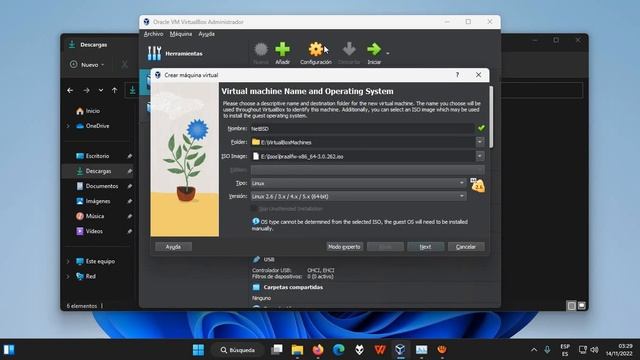
Task: Open Configuración gear in VirtualBox toolbar
Action: pos(316,49)
